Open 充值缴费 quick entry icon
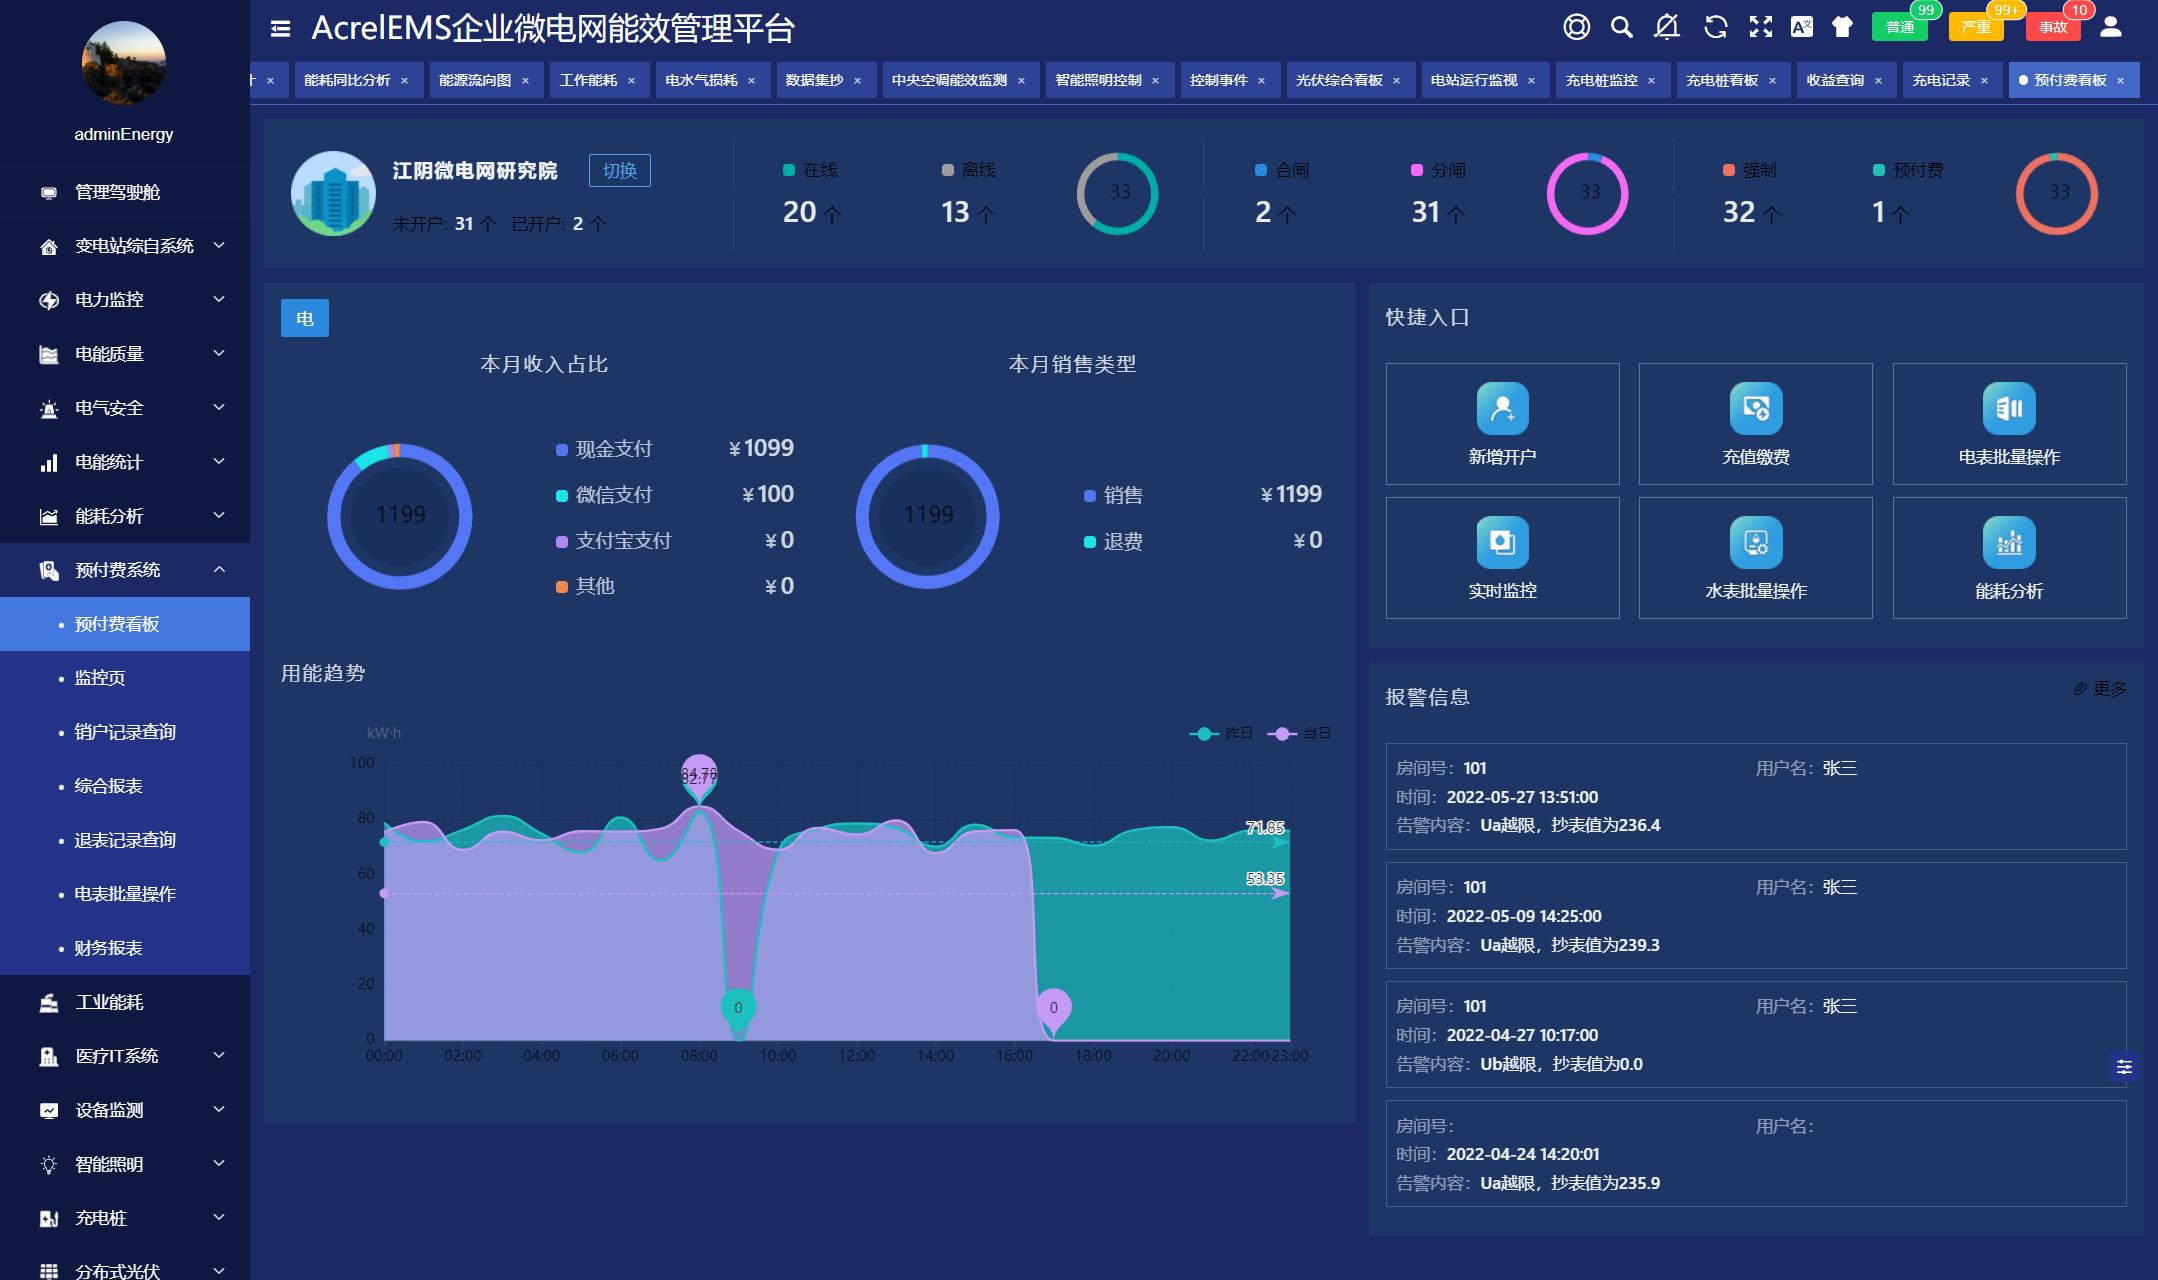Image resolution: width=2158 pixels, height=1280 pixels. [1755, 410]
